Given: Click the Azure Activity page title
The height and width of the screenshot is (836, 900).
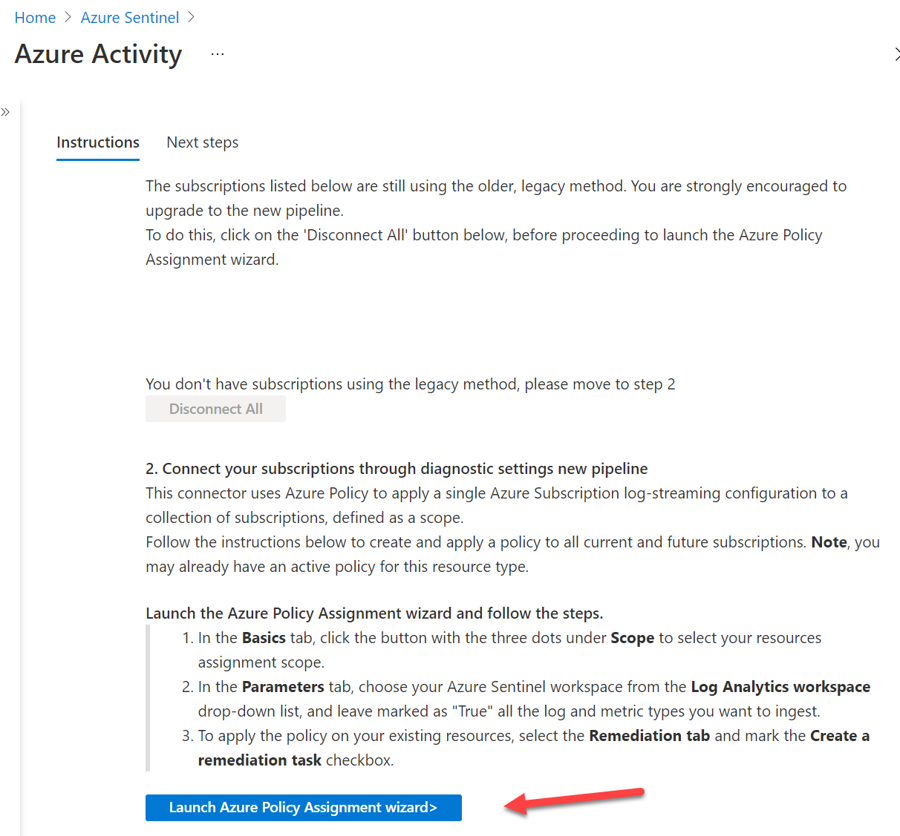Looking at the screenshot, I should pyautogui.click(x=97, y=54).
